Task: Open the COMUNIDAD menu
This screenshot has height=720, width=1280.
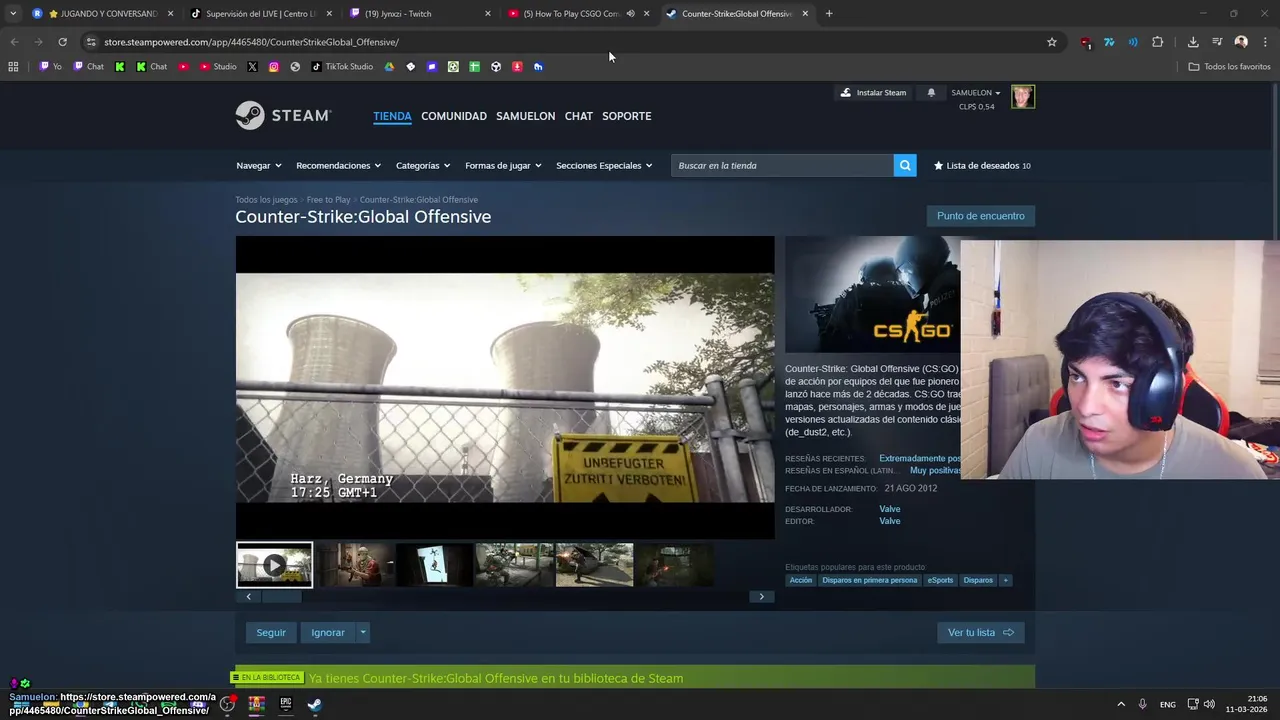Action: (x=454, y=116)
